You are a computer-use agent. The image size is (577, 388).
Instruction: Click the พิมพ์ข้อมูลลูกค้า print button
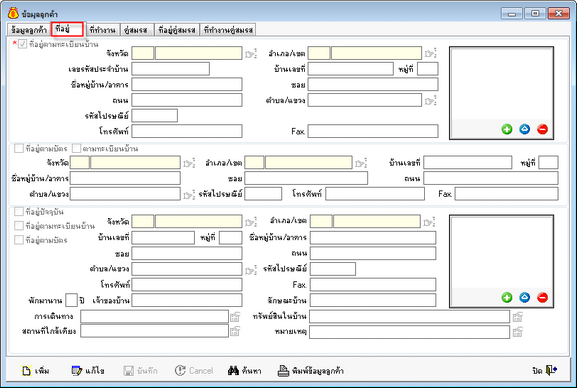[x=311, y=371]
